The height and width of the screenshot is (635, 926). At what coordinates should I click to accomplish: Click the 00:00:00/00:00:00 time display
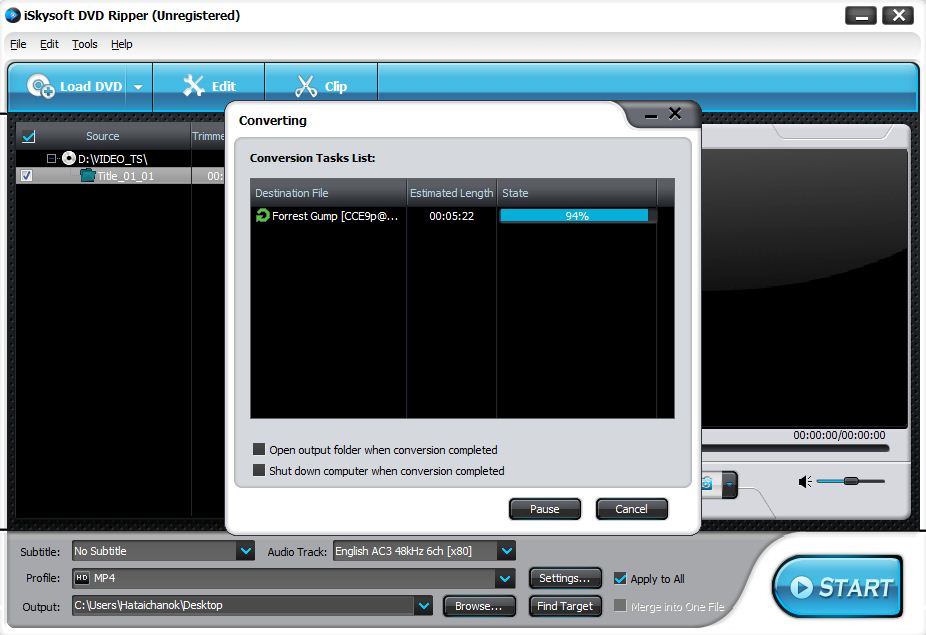coord(839,435)
